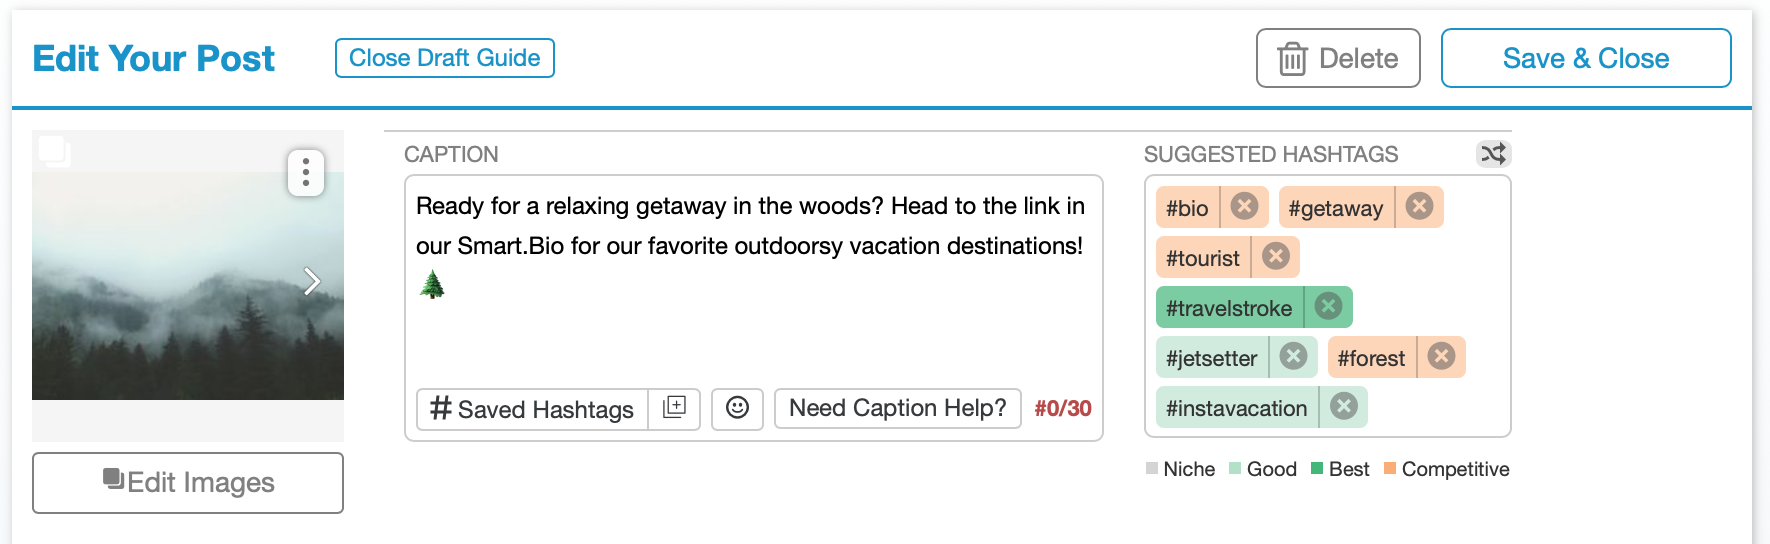Screen dimensions: 1770x544
Task: Click the add saved hashtag list icon
Action: [674, 408]
